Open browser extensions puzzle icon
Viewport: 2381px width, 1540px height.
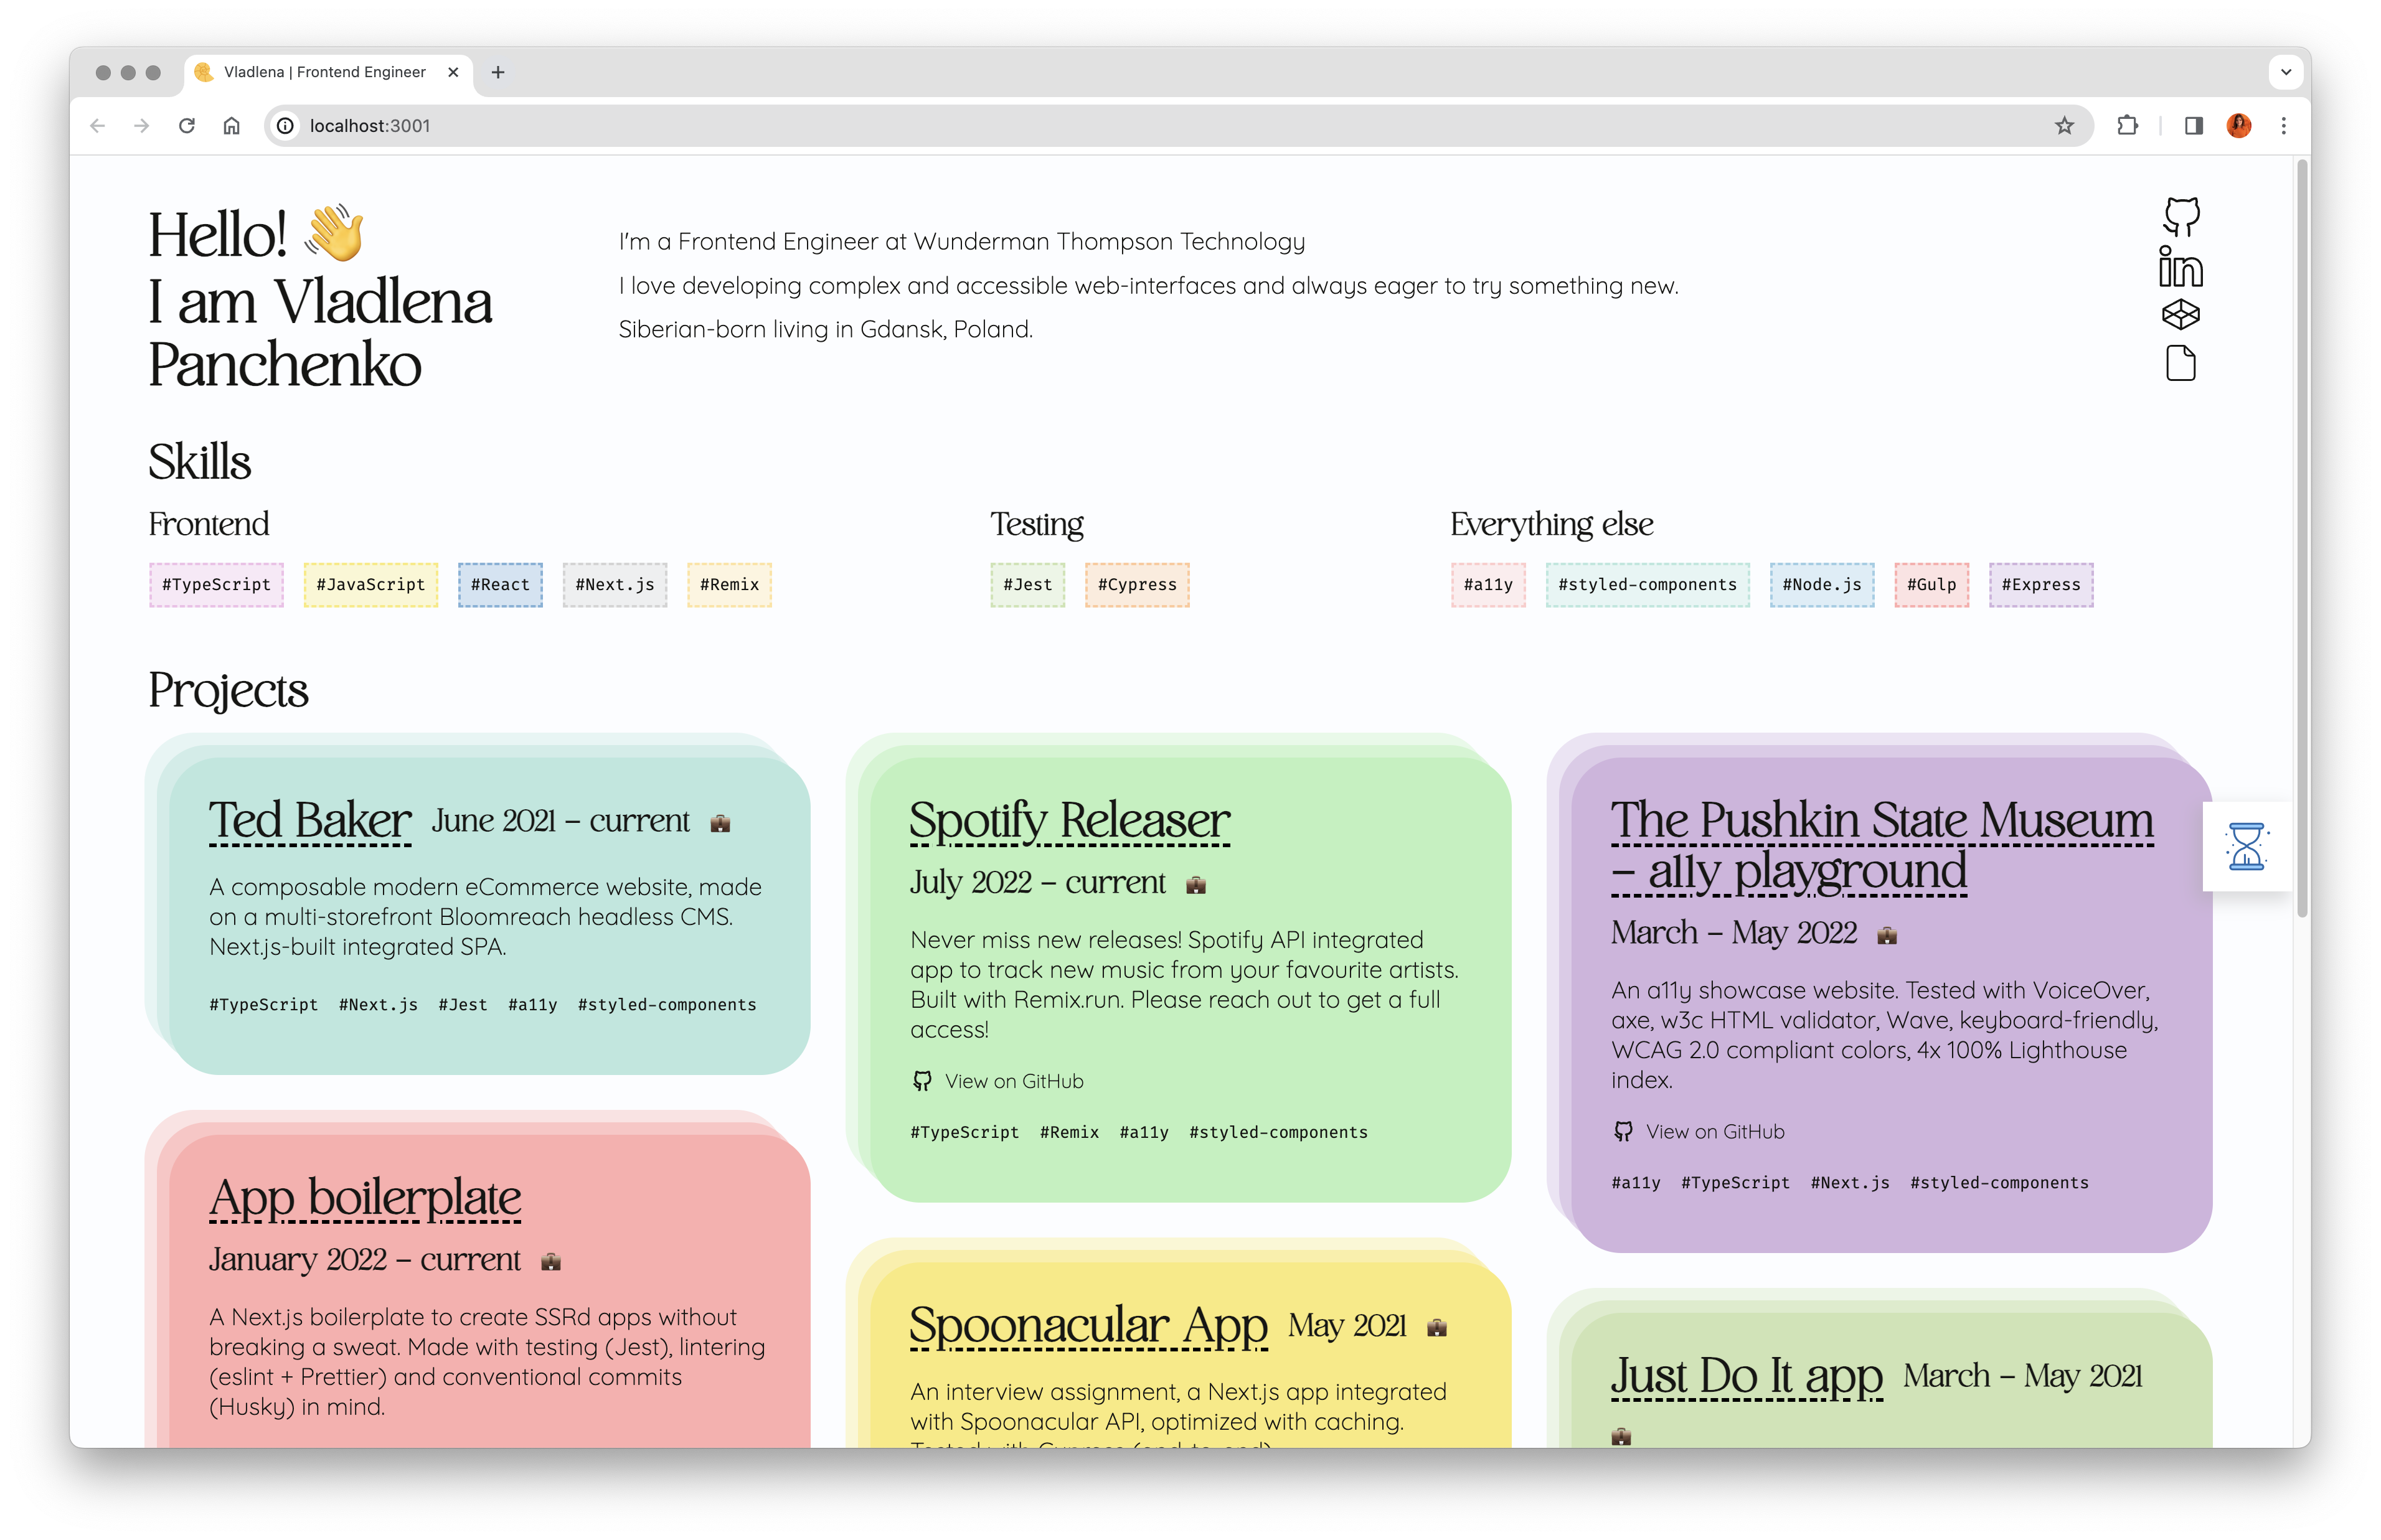click(2128, 126)
